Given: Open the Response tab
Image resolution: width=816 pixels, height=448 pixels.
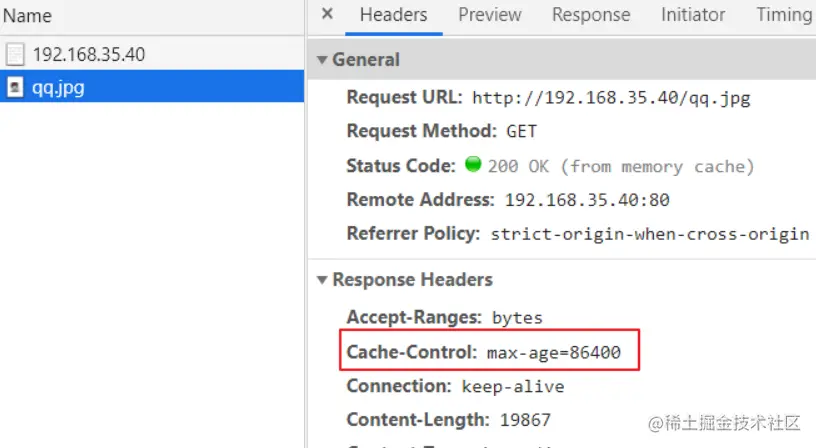Looking at the screenshot, I should 591,15.
